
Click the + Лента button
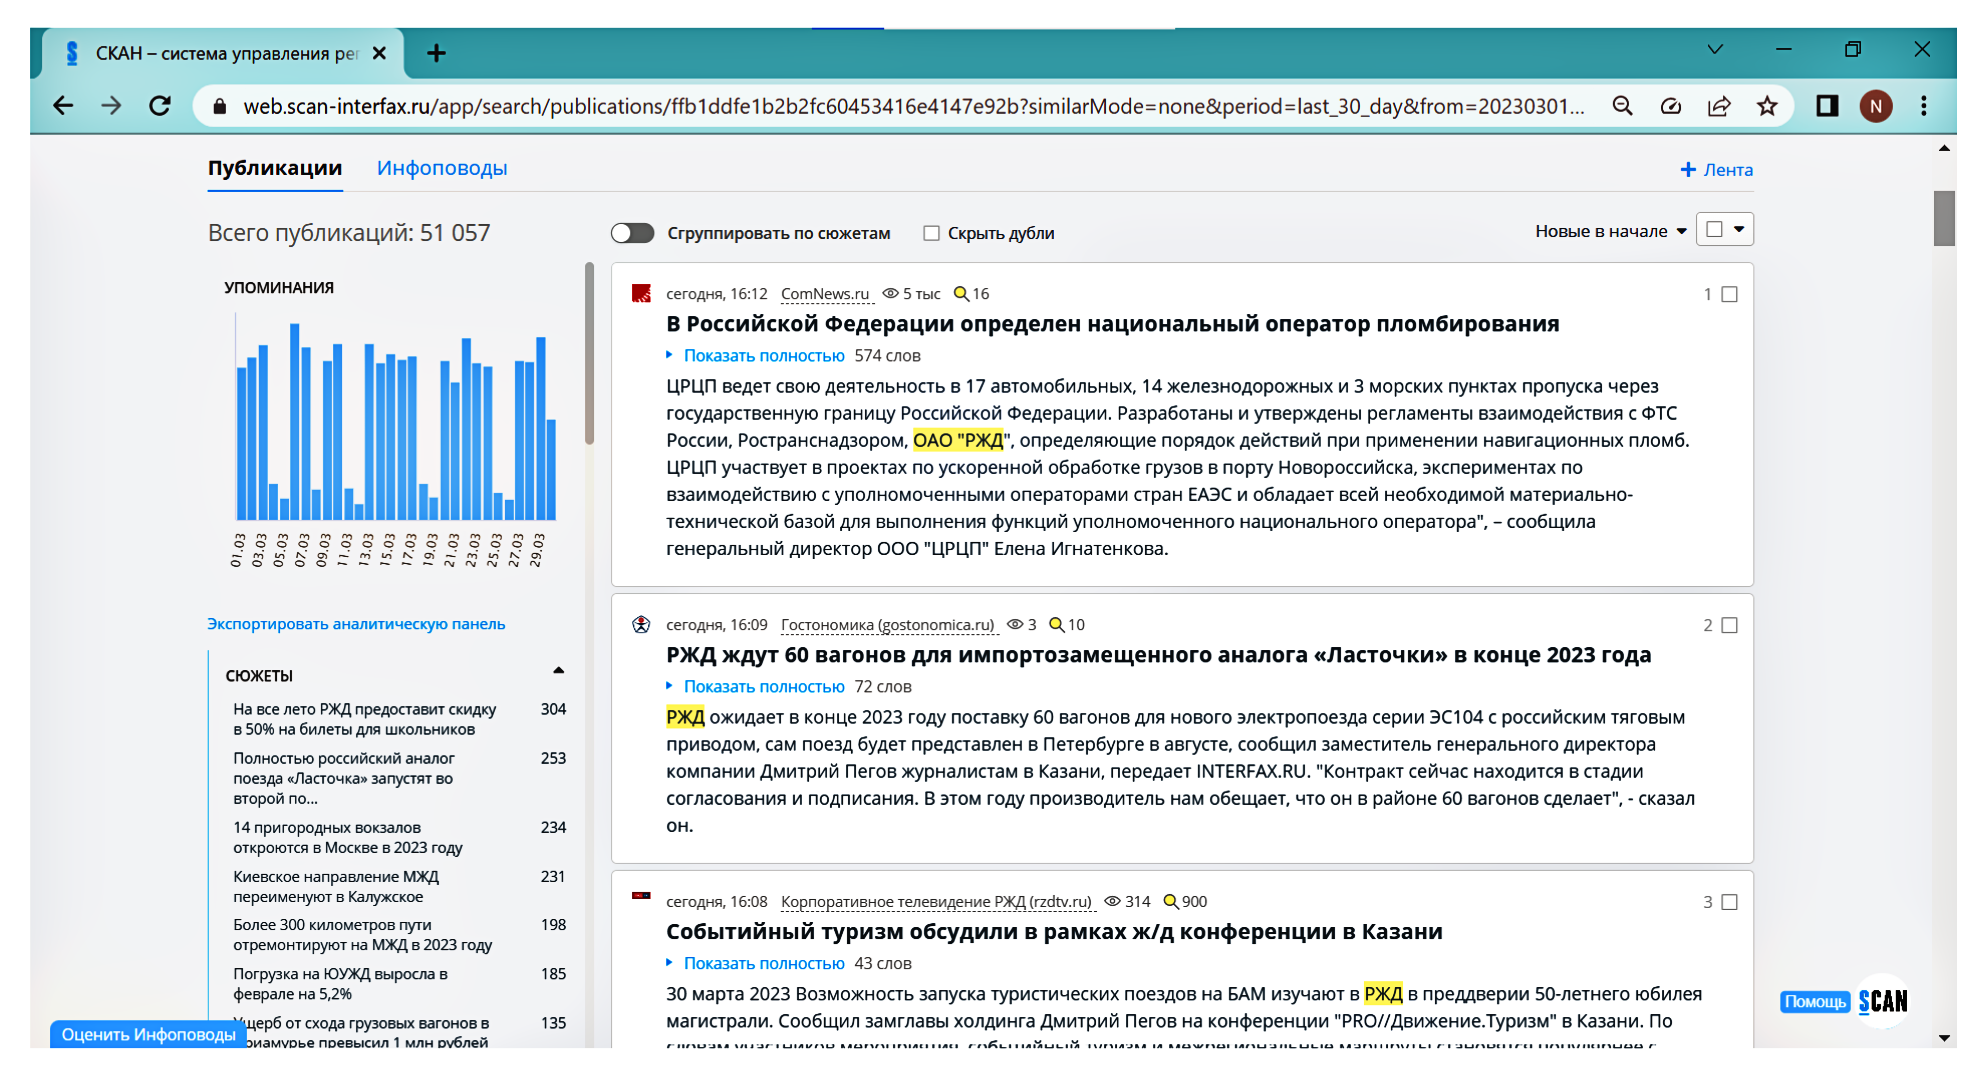pos(1716,169)
